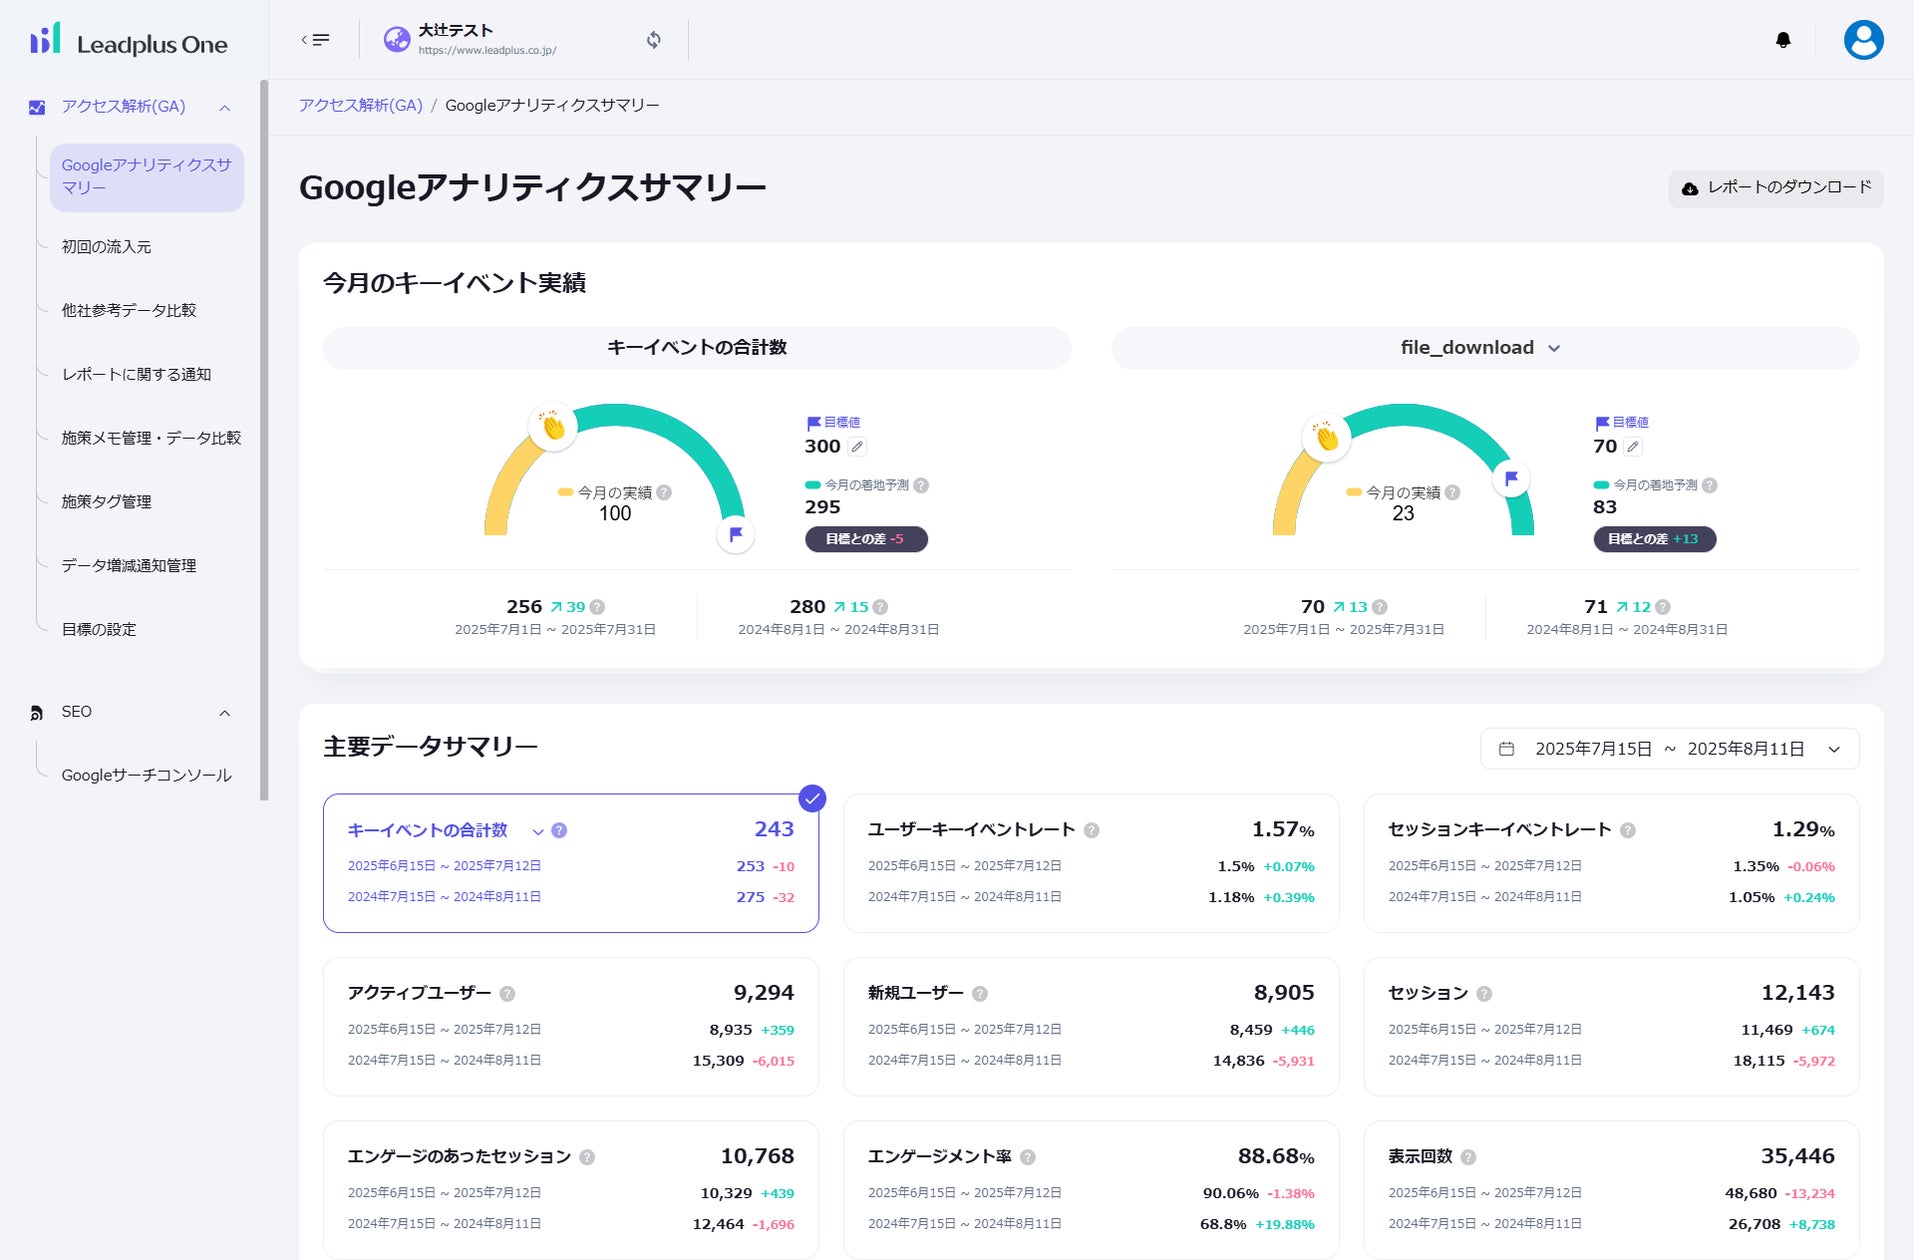1914x1260 pixels.
Task: Toggle selection of the セッション card
Action: [1610, 1026]
